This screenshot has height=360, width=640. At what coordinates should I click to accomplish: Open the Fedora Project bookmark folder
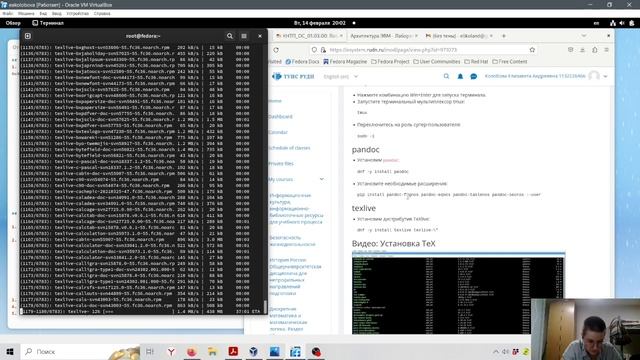click(390, 62)
